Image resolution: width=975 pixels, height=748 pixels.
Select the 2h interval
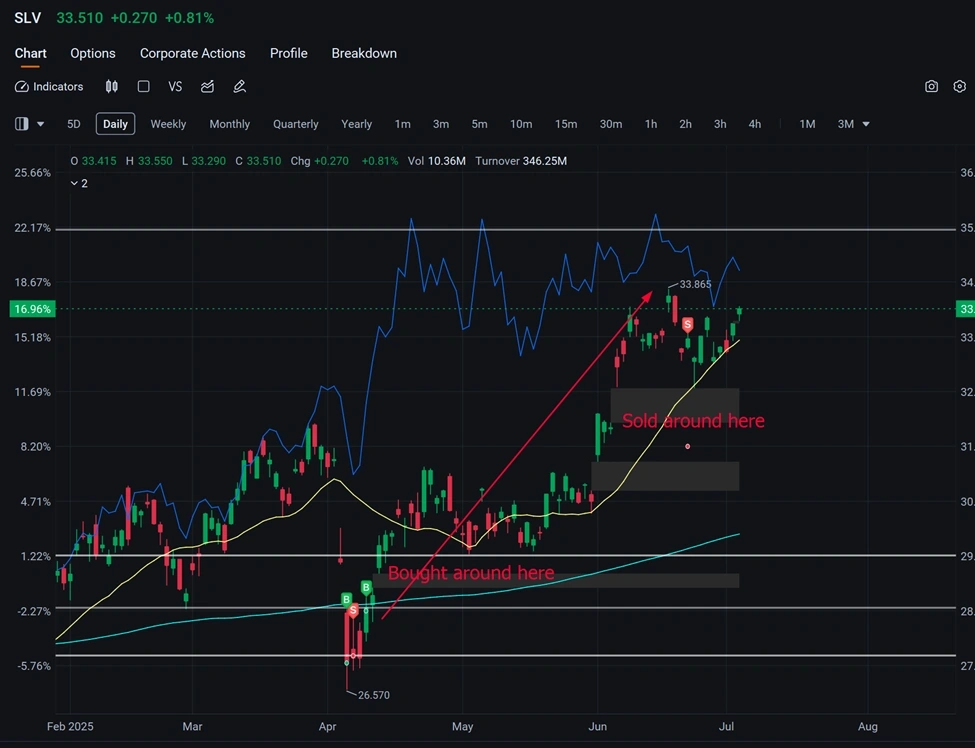coord(685,124)
